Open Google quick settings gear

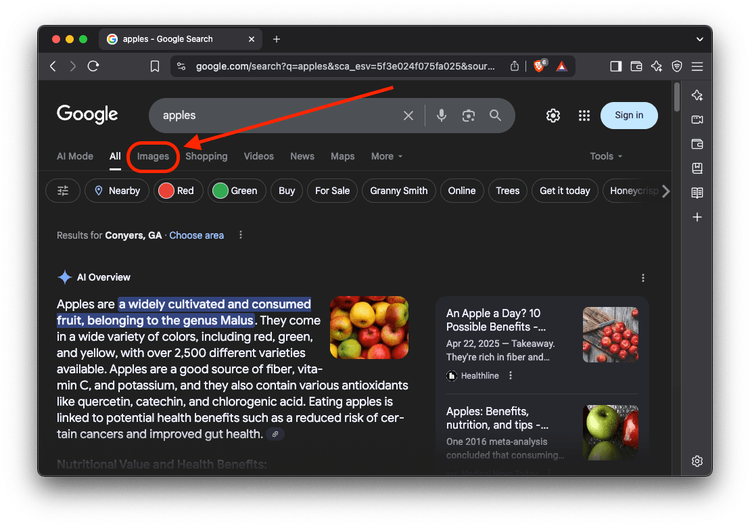point(553,115)
